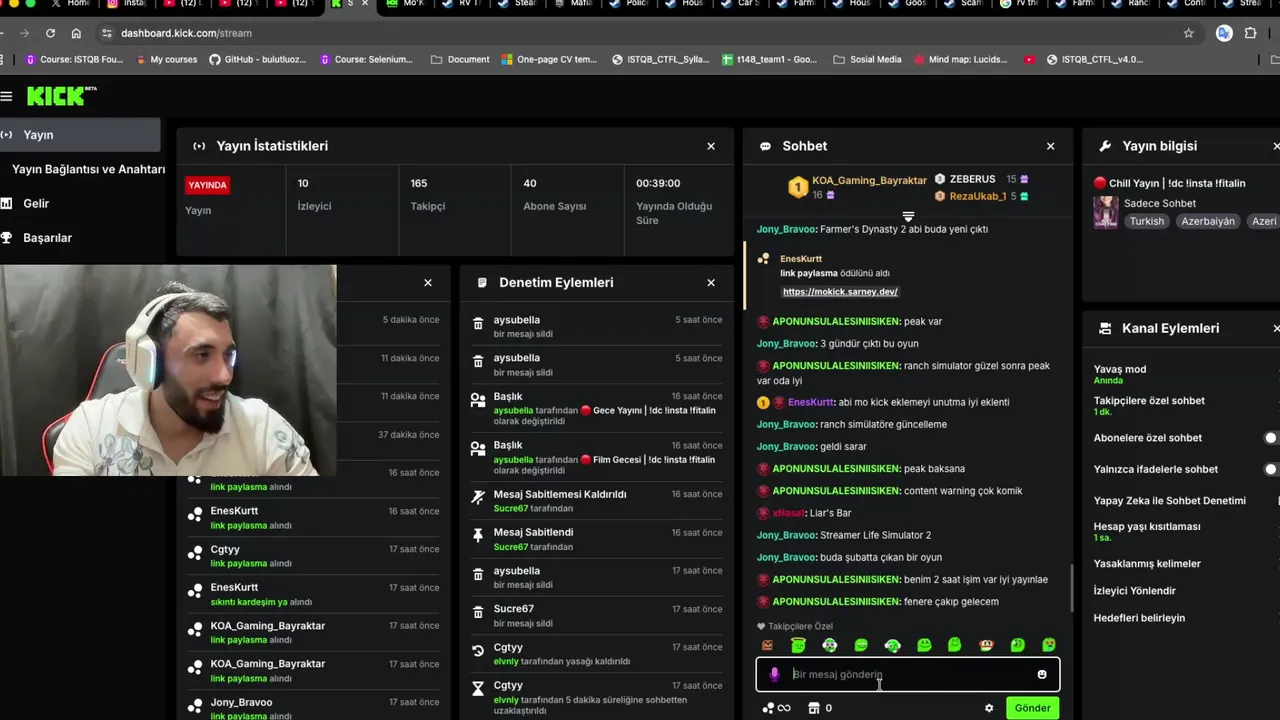
Task: Switch to the Instagram browser tab
Action: [126, 4]
